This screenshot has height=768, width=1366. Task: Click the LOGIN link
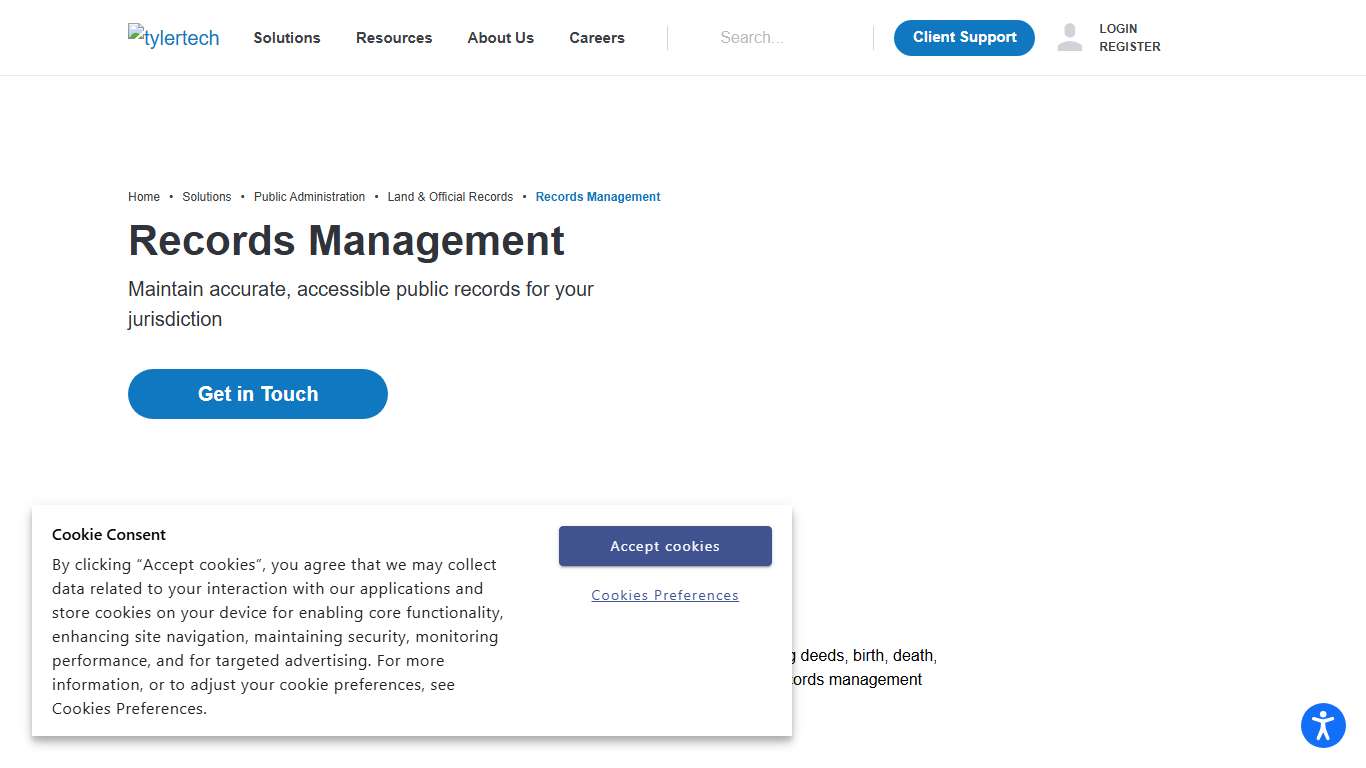(1118, 28)
